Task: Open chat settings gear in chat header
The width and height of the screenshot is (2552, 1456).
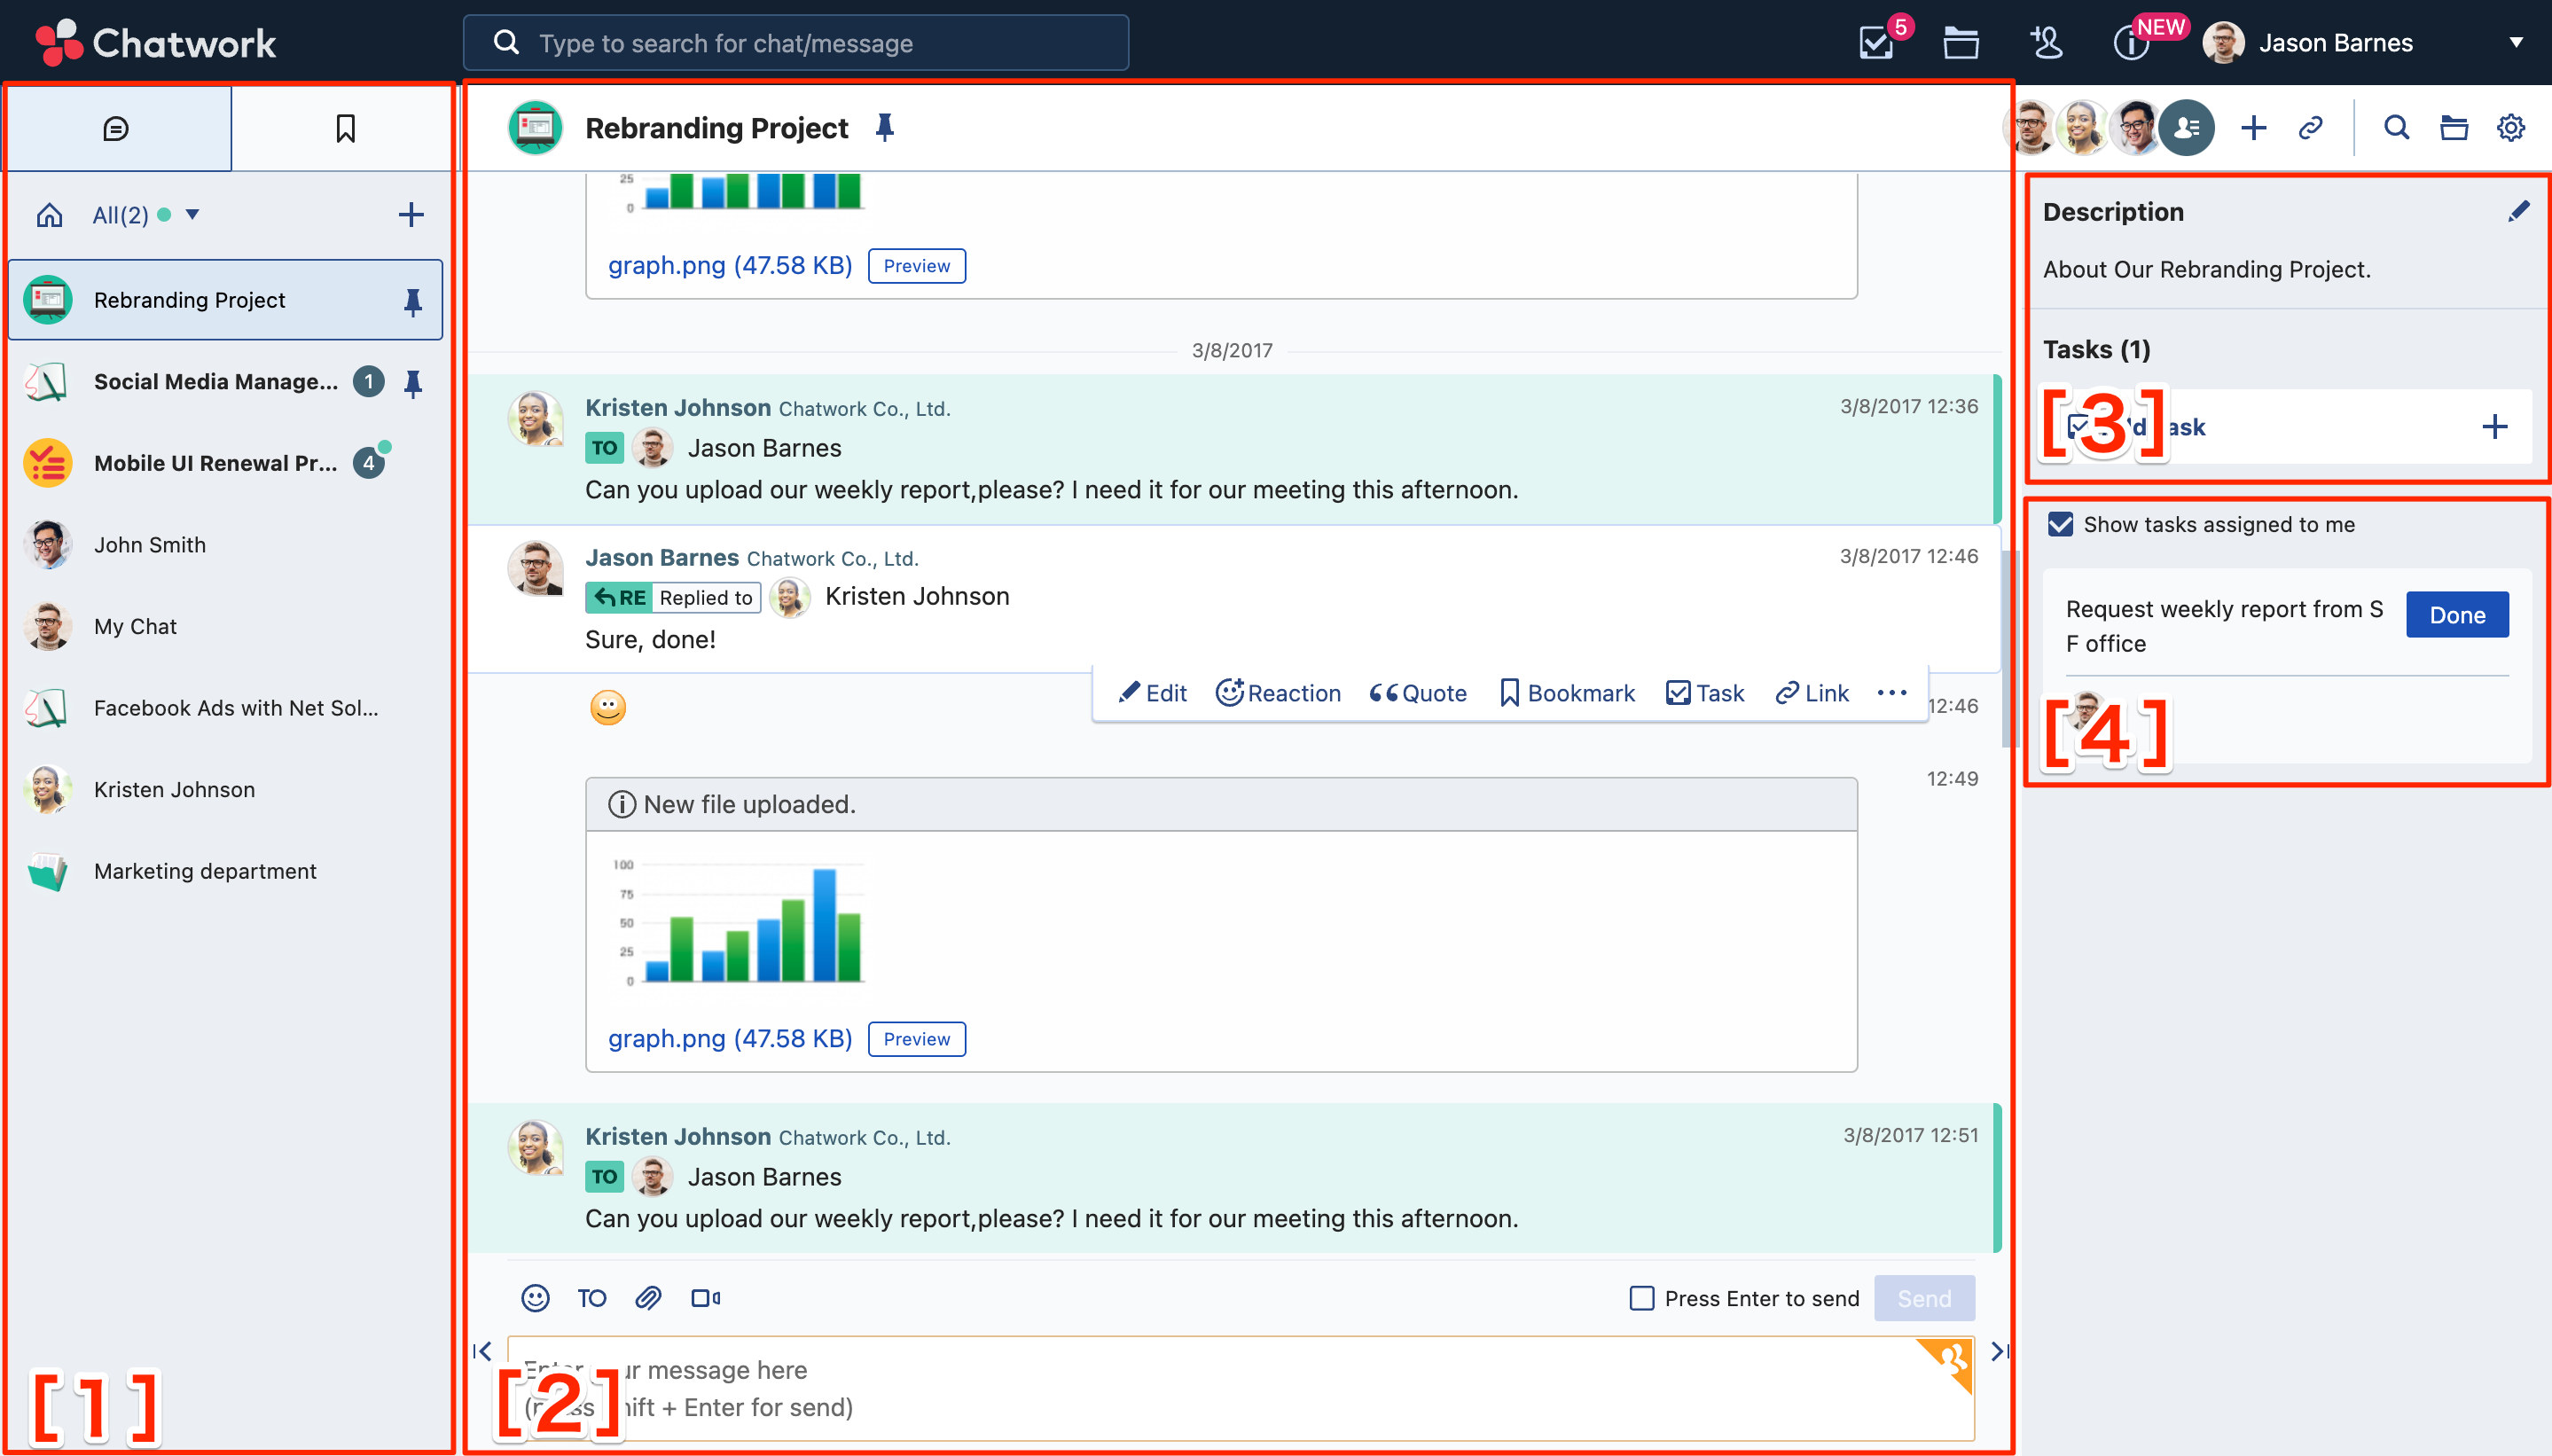Action: click(2512, 127)
